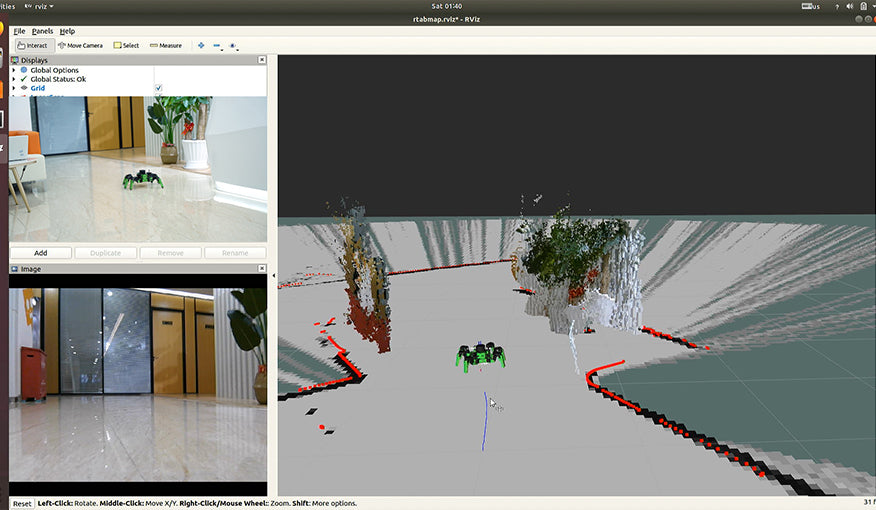This screenshot has height=510, width=876.
Task: Expand the Global Options tree item
Action: pos(14,70)
